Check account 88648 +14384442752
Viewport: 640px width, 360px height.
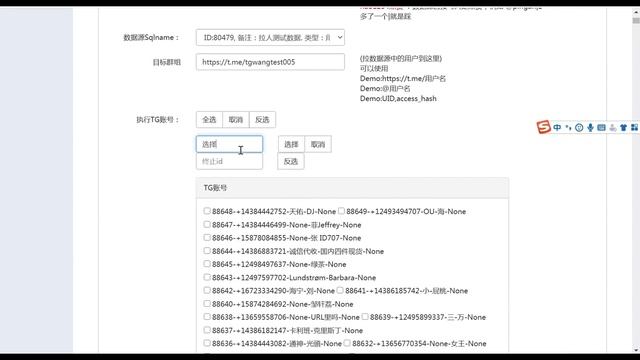[207, 211]
